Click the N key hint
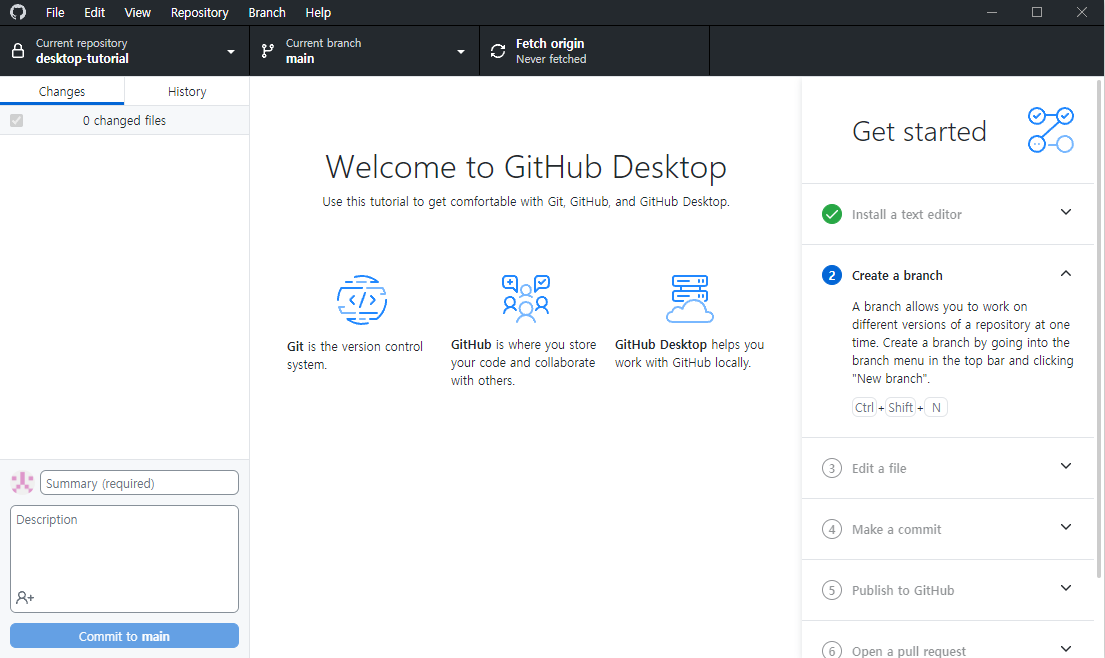The height and width of the screenshot is (658, 1105). (936, 407)
